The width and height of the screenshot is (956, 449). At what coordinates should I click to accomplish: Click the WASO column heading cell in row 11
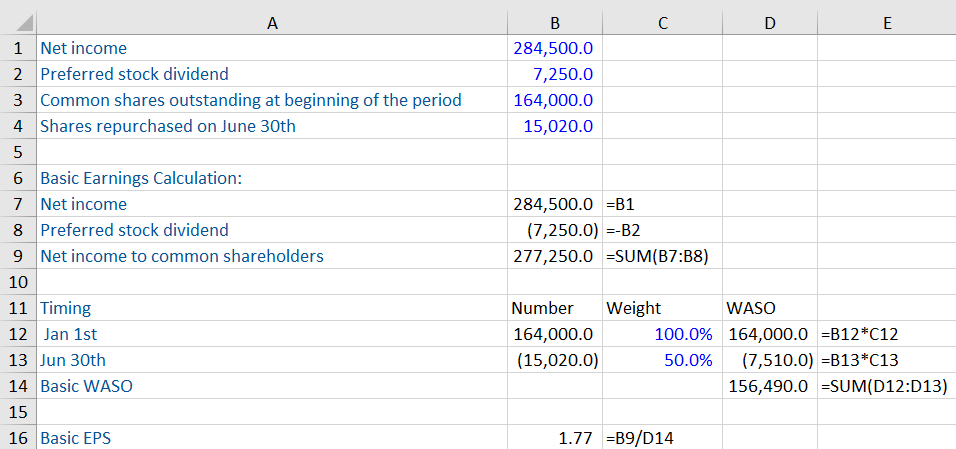pos(751,308)
